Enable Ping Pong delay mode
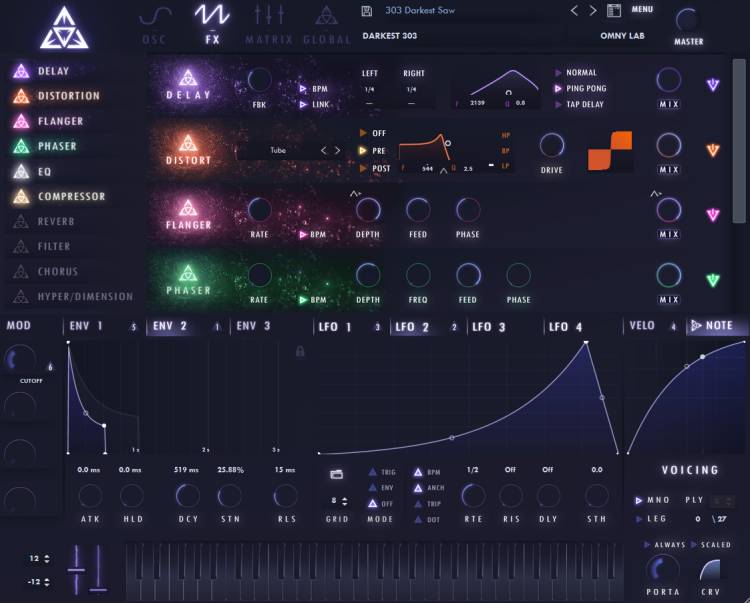This screenshot has height=603, width=750. [x=559, y=88]
